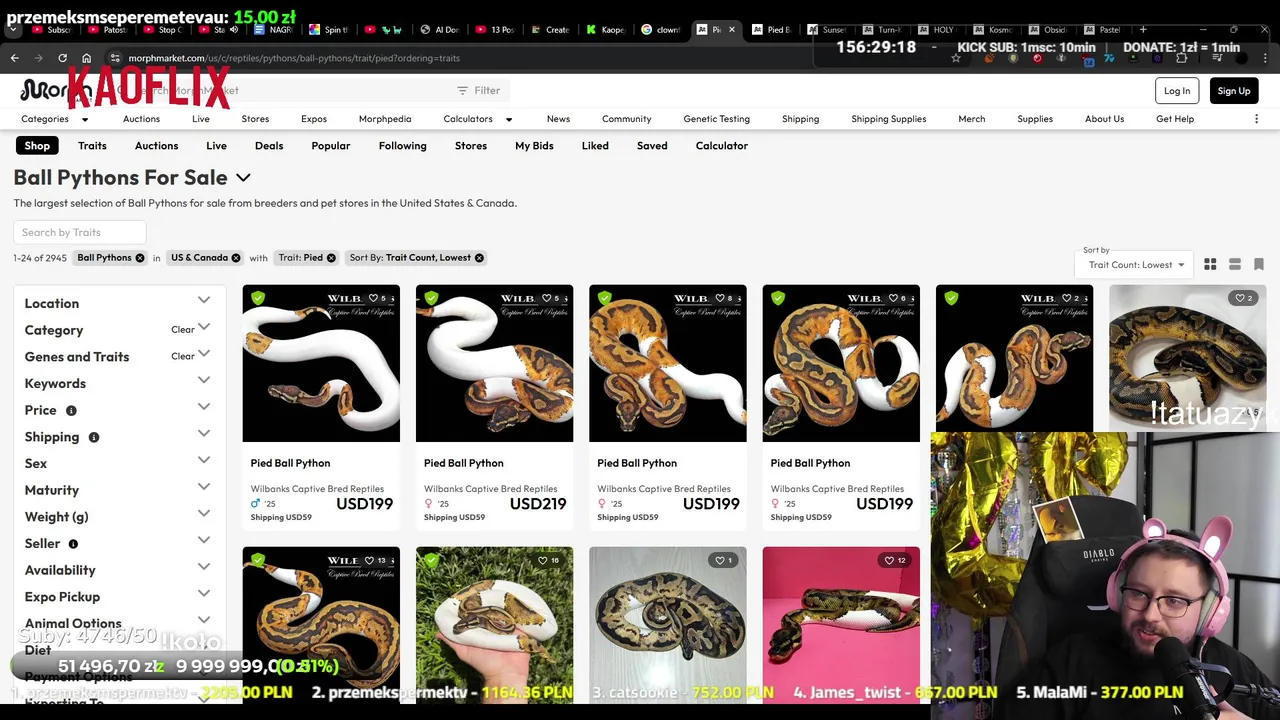Click the browser address bar URL
The height and width of the screenshot is (720, 1280).
tap(294, 58)
